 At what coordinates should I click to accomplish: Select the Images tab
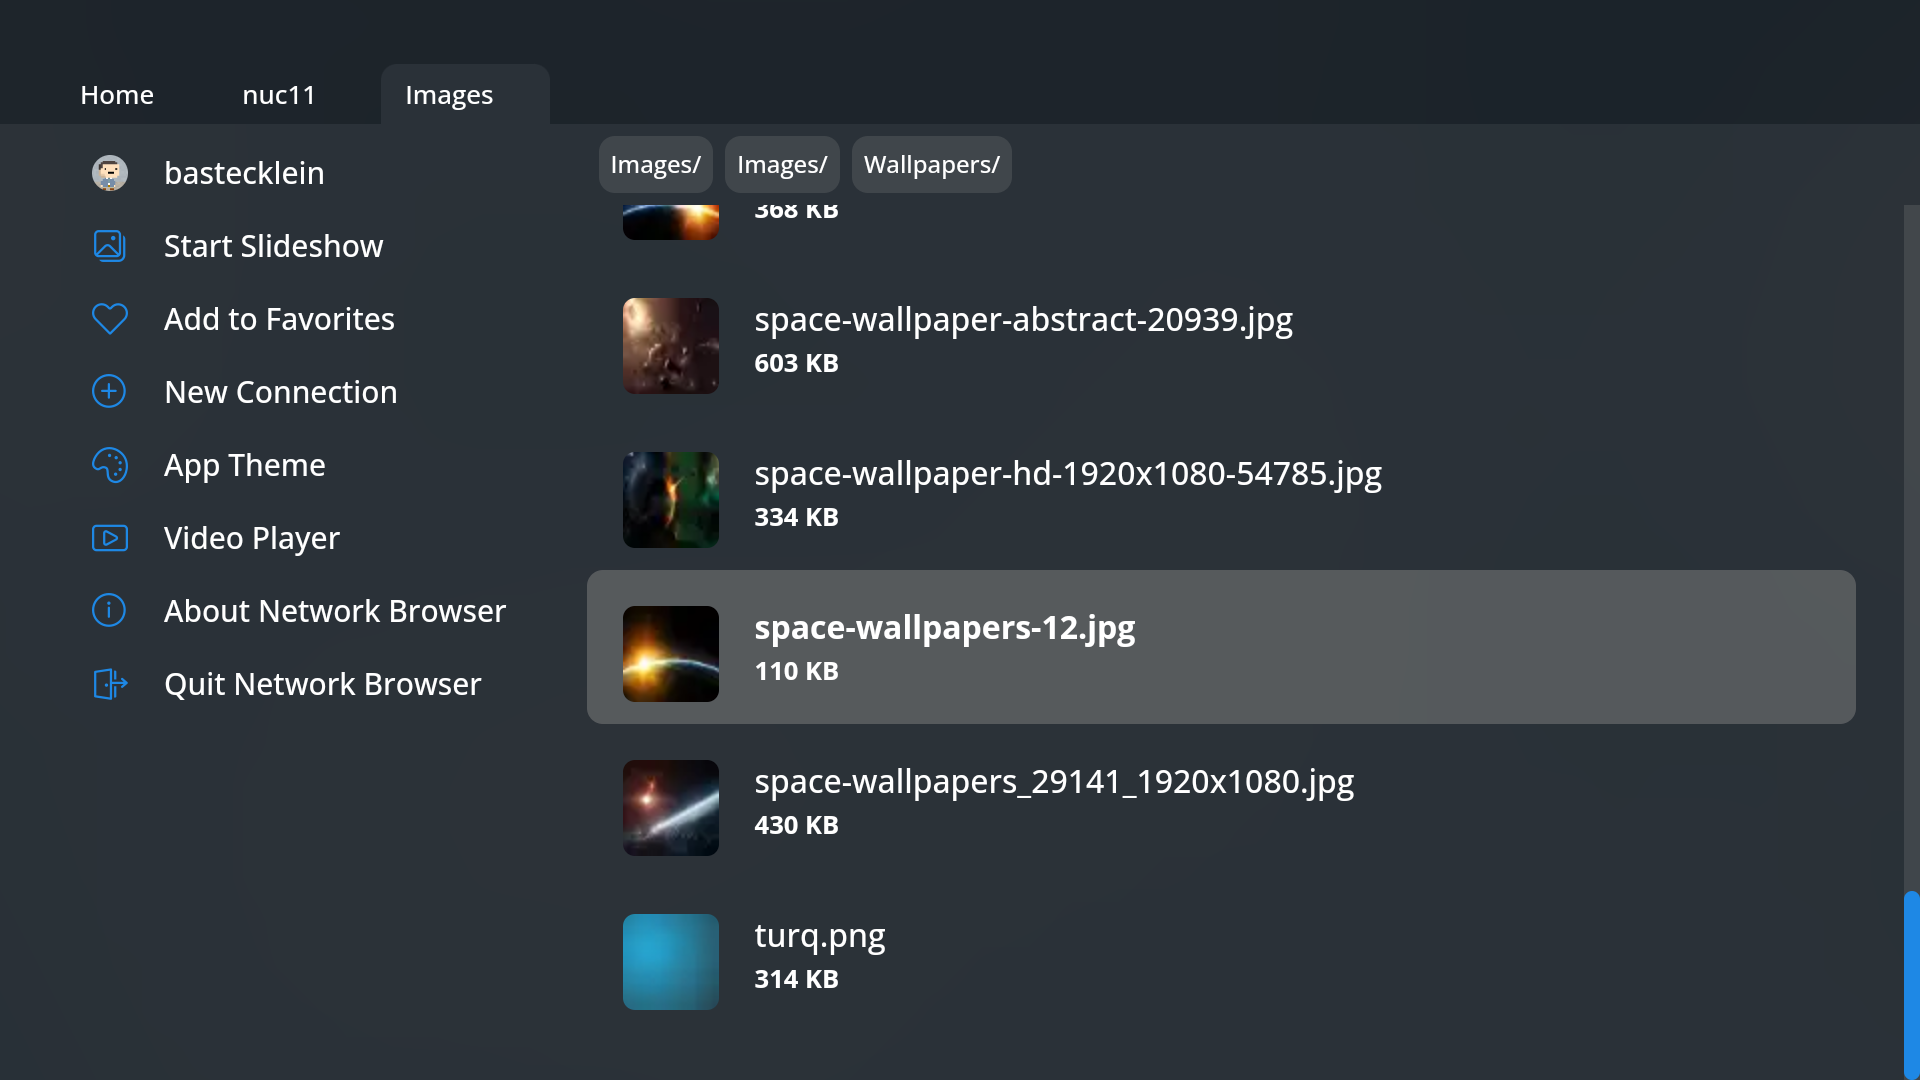(x=448, y=94)
